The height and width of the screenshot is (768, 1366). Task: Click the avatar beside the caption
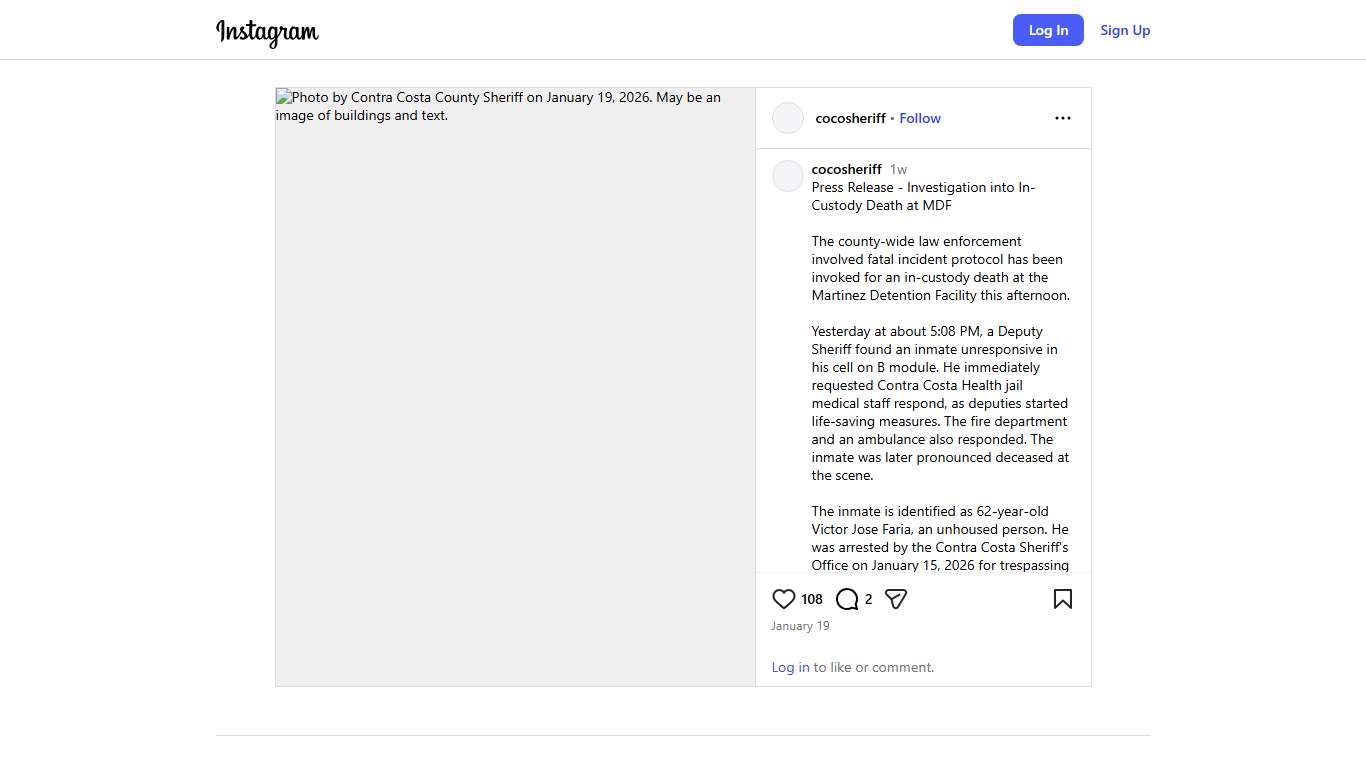(788, 176)
